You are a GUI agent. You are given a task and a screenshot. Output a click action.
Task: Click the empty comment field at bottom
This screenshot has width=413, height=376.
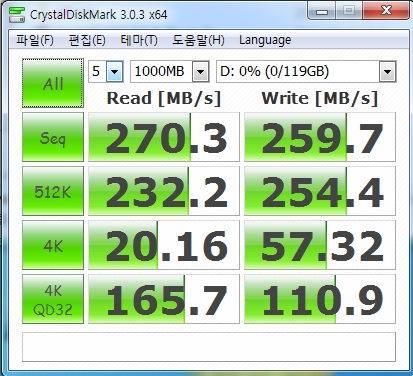[x=209, y=347]
